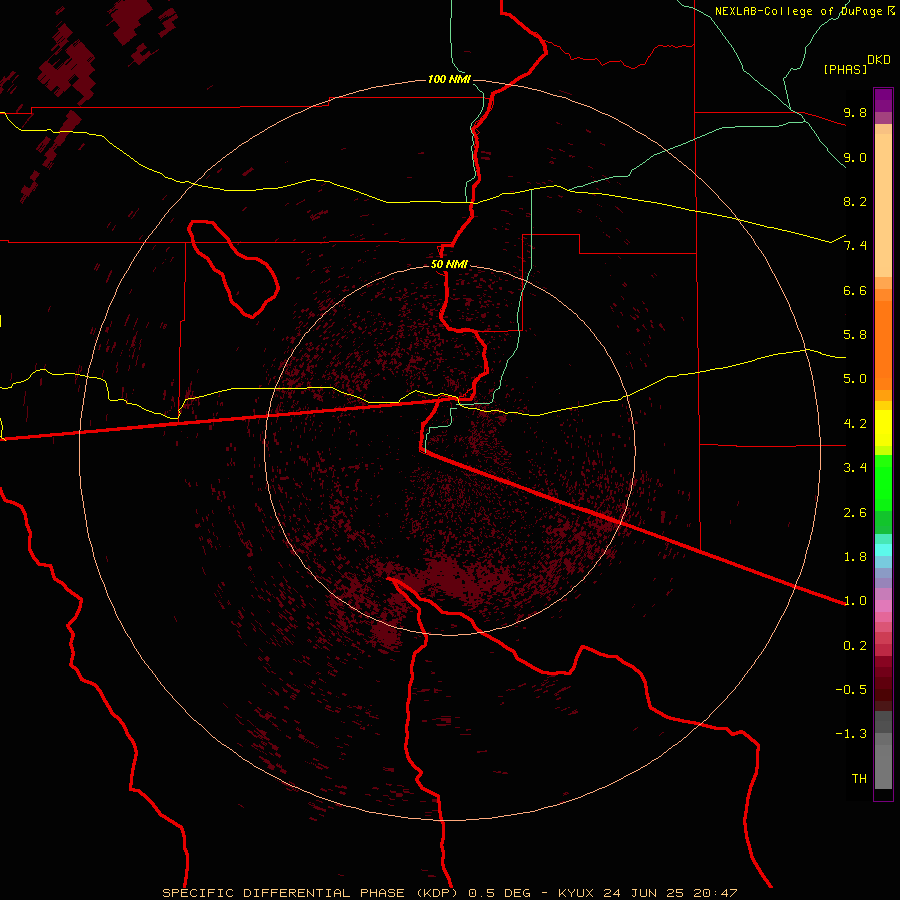Click the 50 NMI range ring label
The width and height of the screenshot is (900, 900).
(x=449, y=265)
